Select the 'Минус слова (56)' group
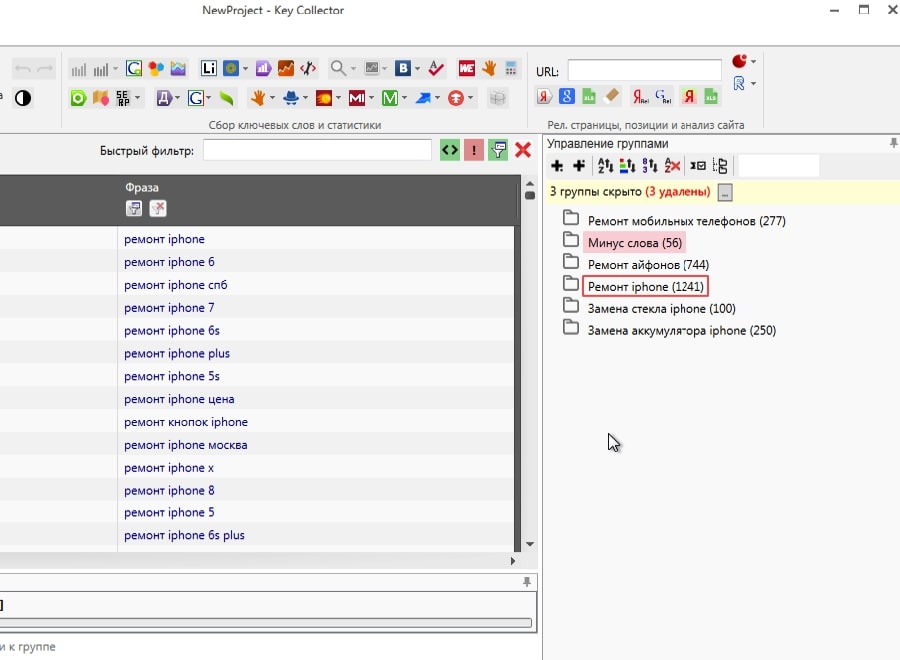The height and width of the screenshot is (660, 900). [635, 242]
